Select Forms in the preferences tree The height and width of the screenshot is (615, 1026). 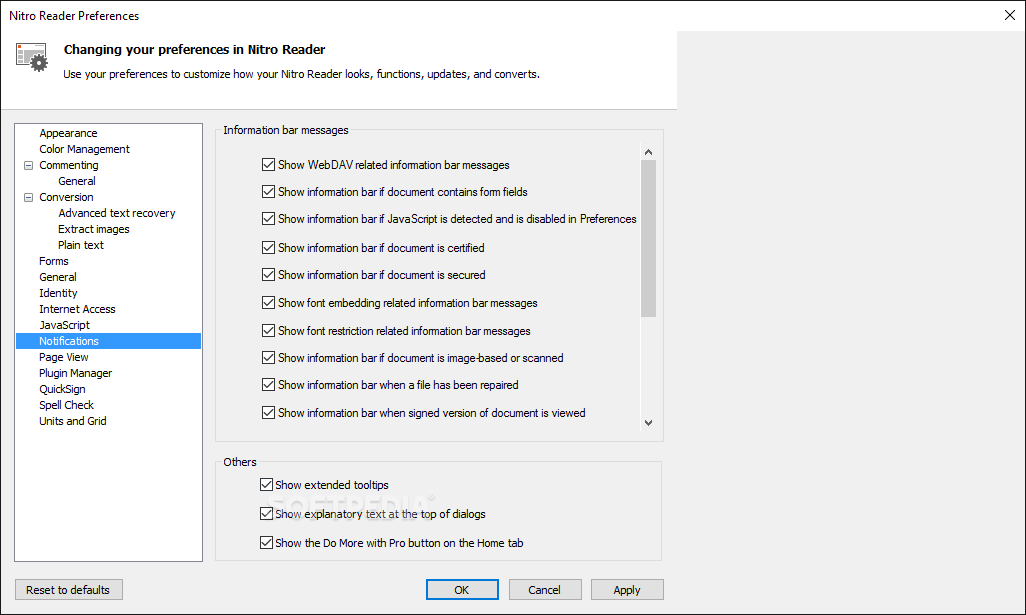click(54, 261)
